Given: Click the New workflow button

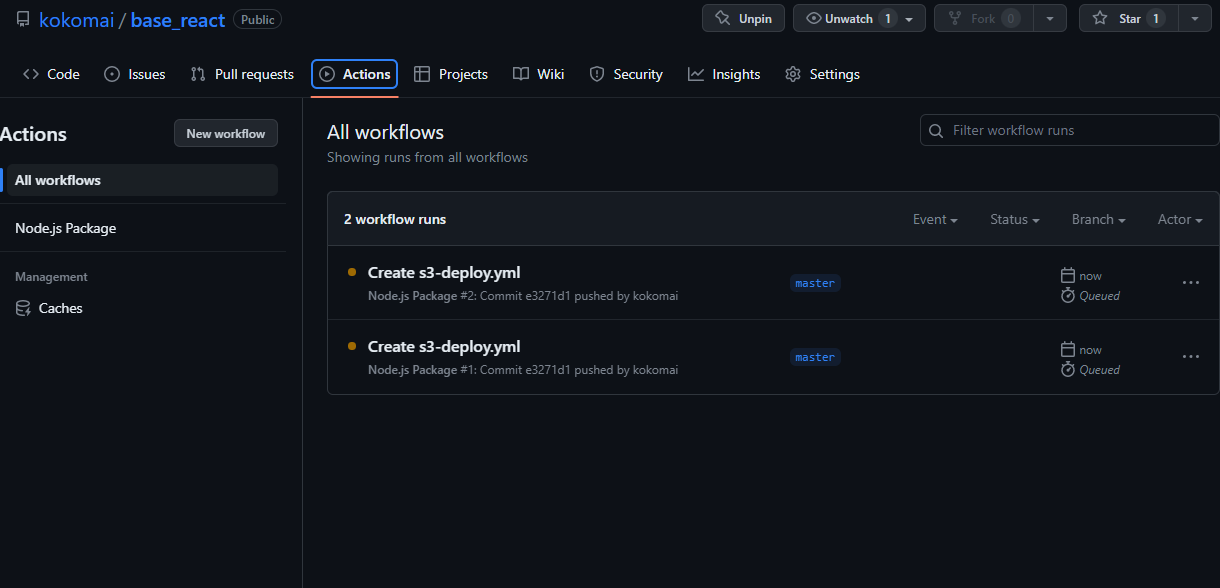Looking at the screenshot, I should pos(226,133).
